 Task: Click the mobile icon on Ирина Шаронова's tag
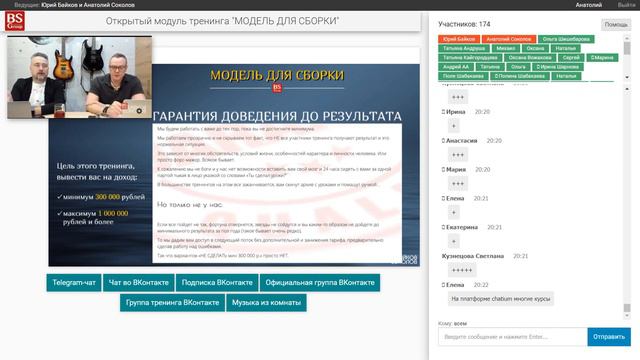538,67
